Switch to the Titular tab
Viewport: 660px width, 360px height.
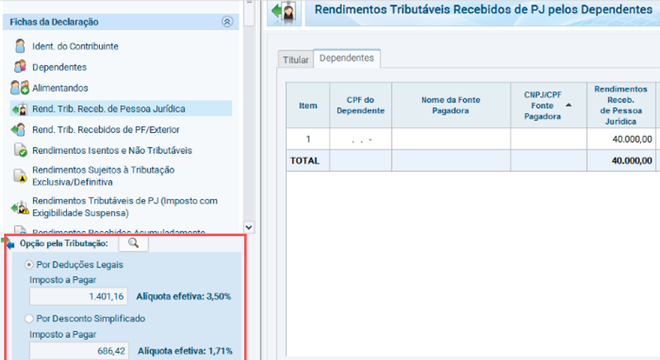pyautogui.click(x=295, y=60)
